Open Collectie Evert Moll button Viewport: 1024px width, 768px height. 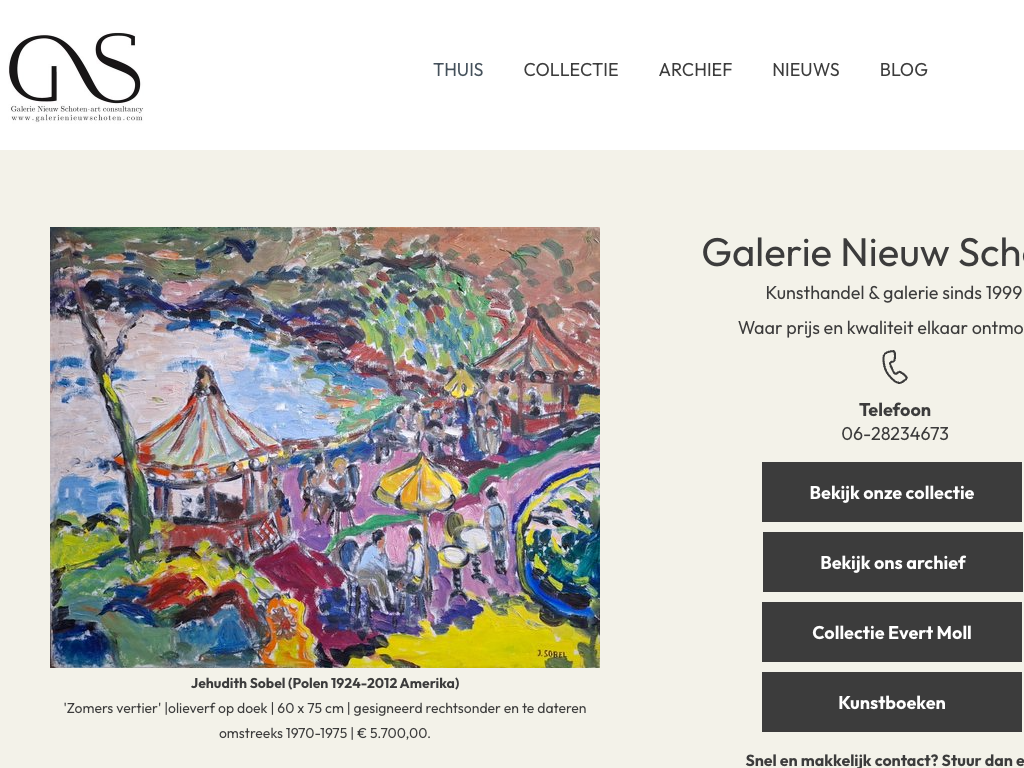pos(892,632)
